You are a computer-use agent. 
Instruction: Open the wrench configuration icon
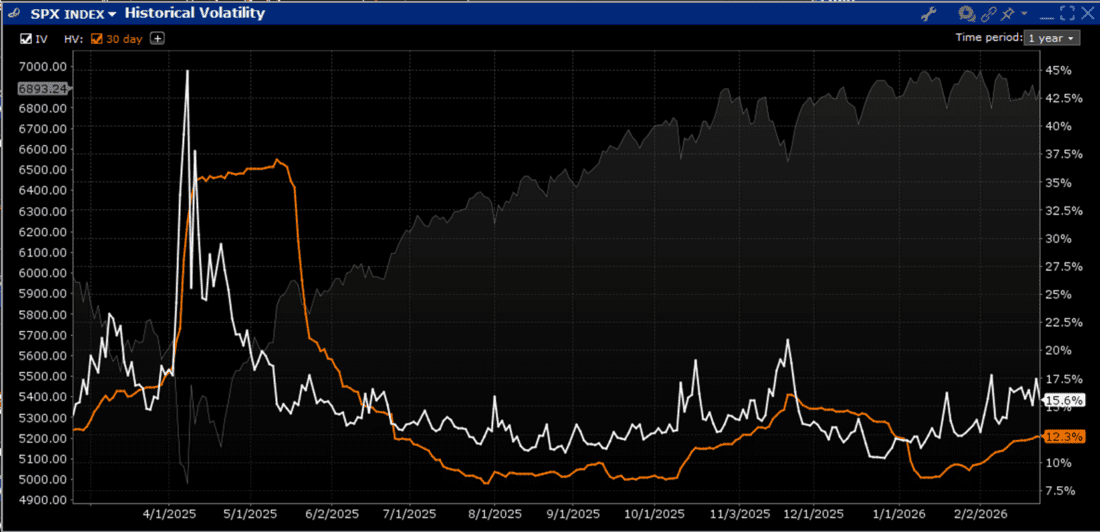[x=931, y=13]
